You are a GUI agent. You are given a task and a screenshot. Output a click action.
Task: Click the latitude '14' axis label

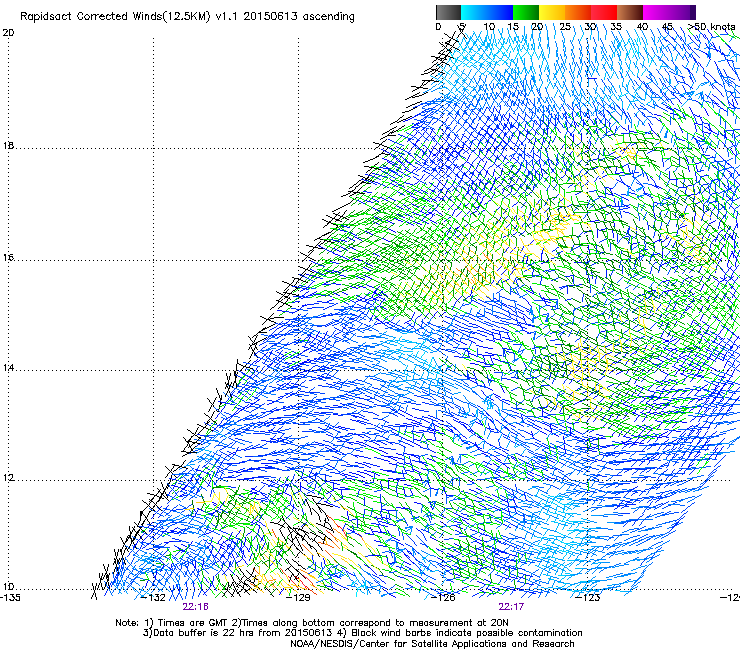8,368
